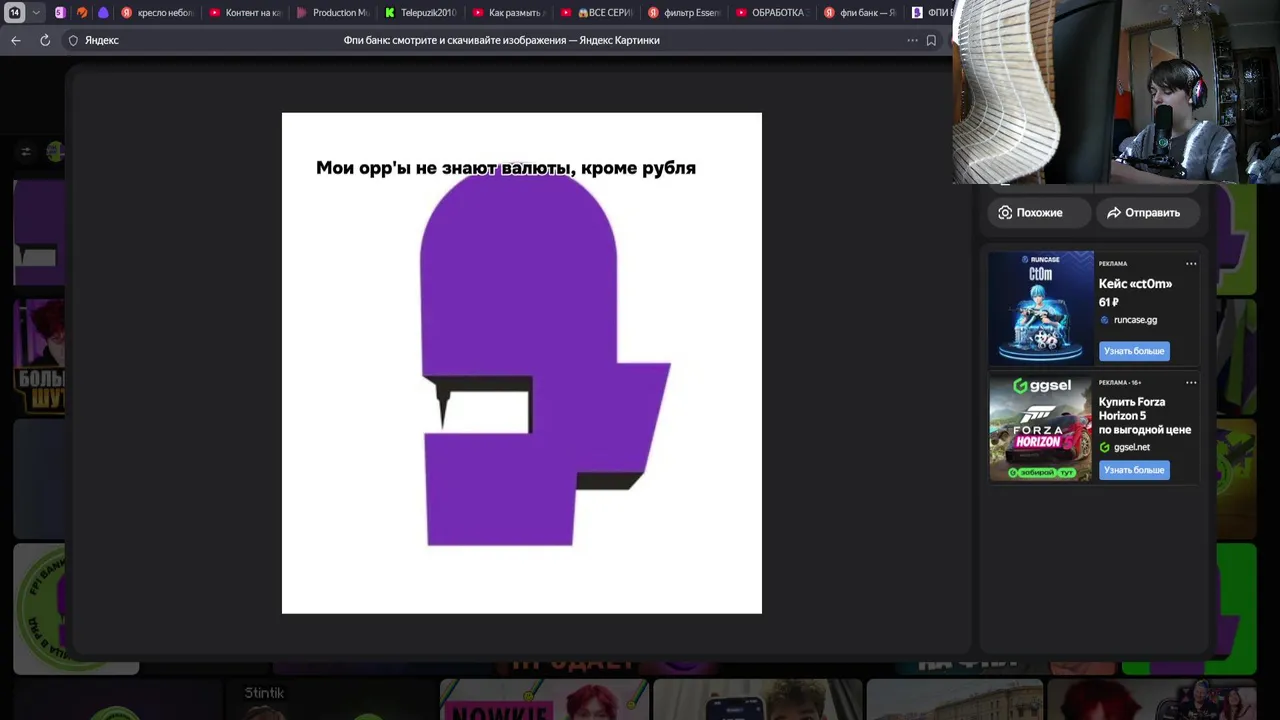
Task: Click the 'Яндекс' site name in address bar
Action: point(101,40)
